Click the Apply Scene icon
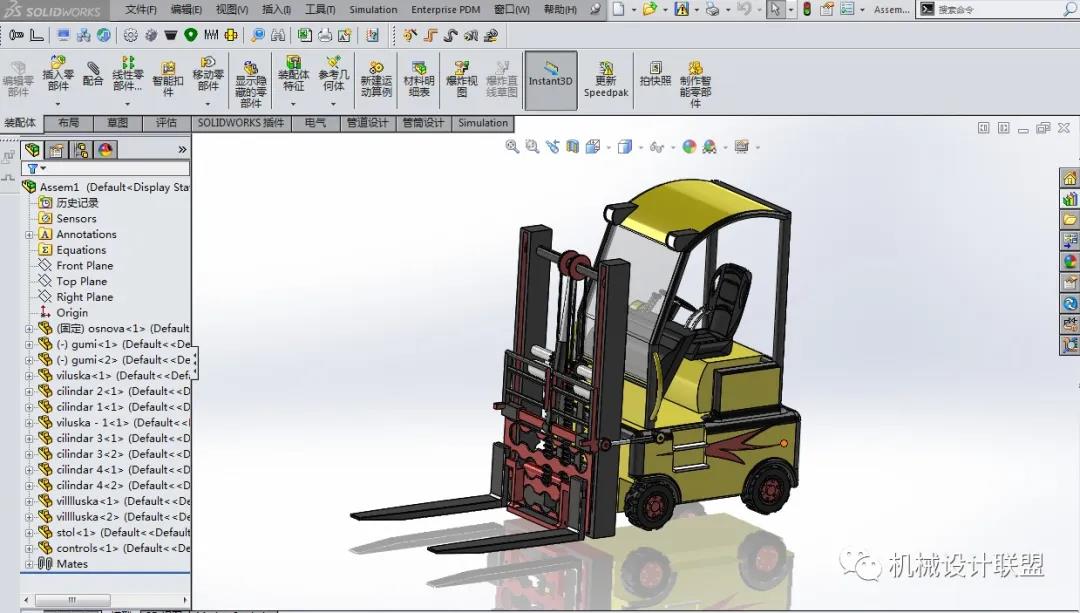This screenshot has width=1080, height=613. click(x=709, y=147)
